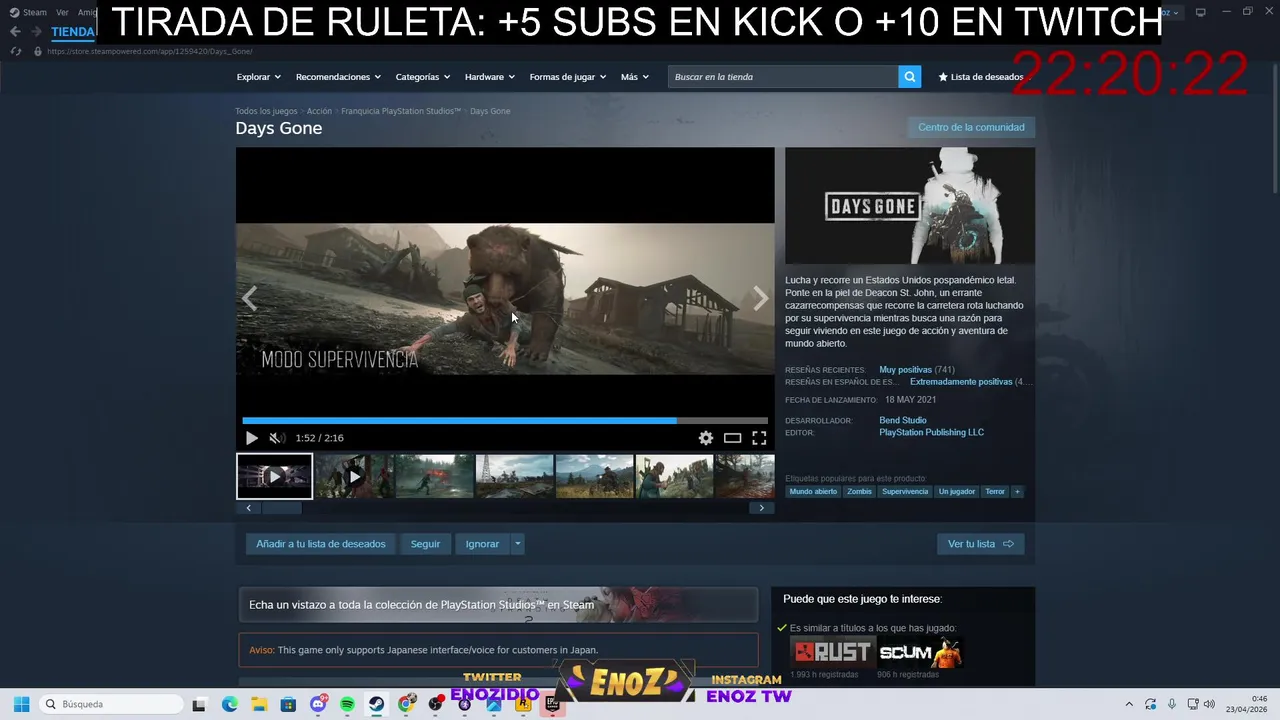Select 'Supervivencia' tag
Image resolution: width=1280 pixels, height=720 pixels.
905,492
